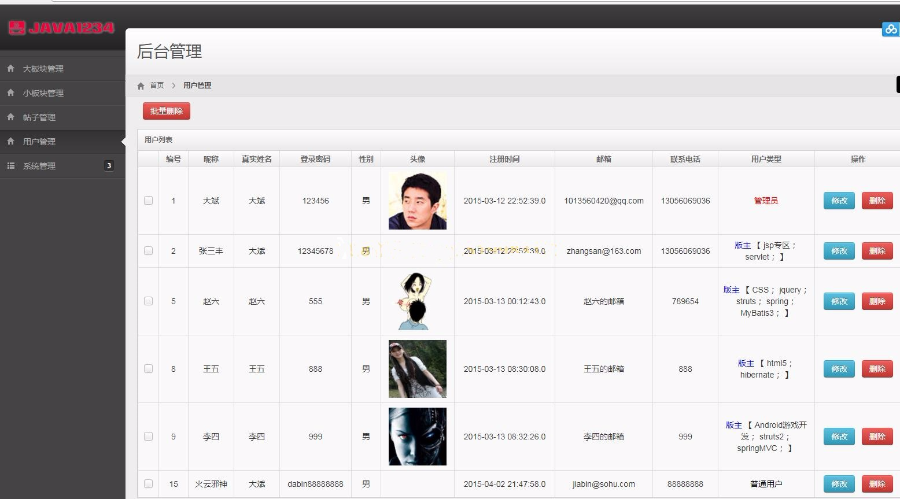
Task: Click 删除 button for 王五
Action: coord(877,369)
